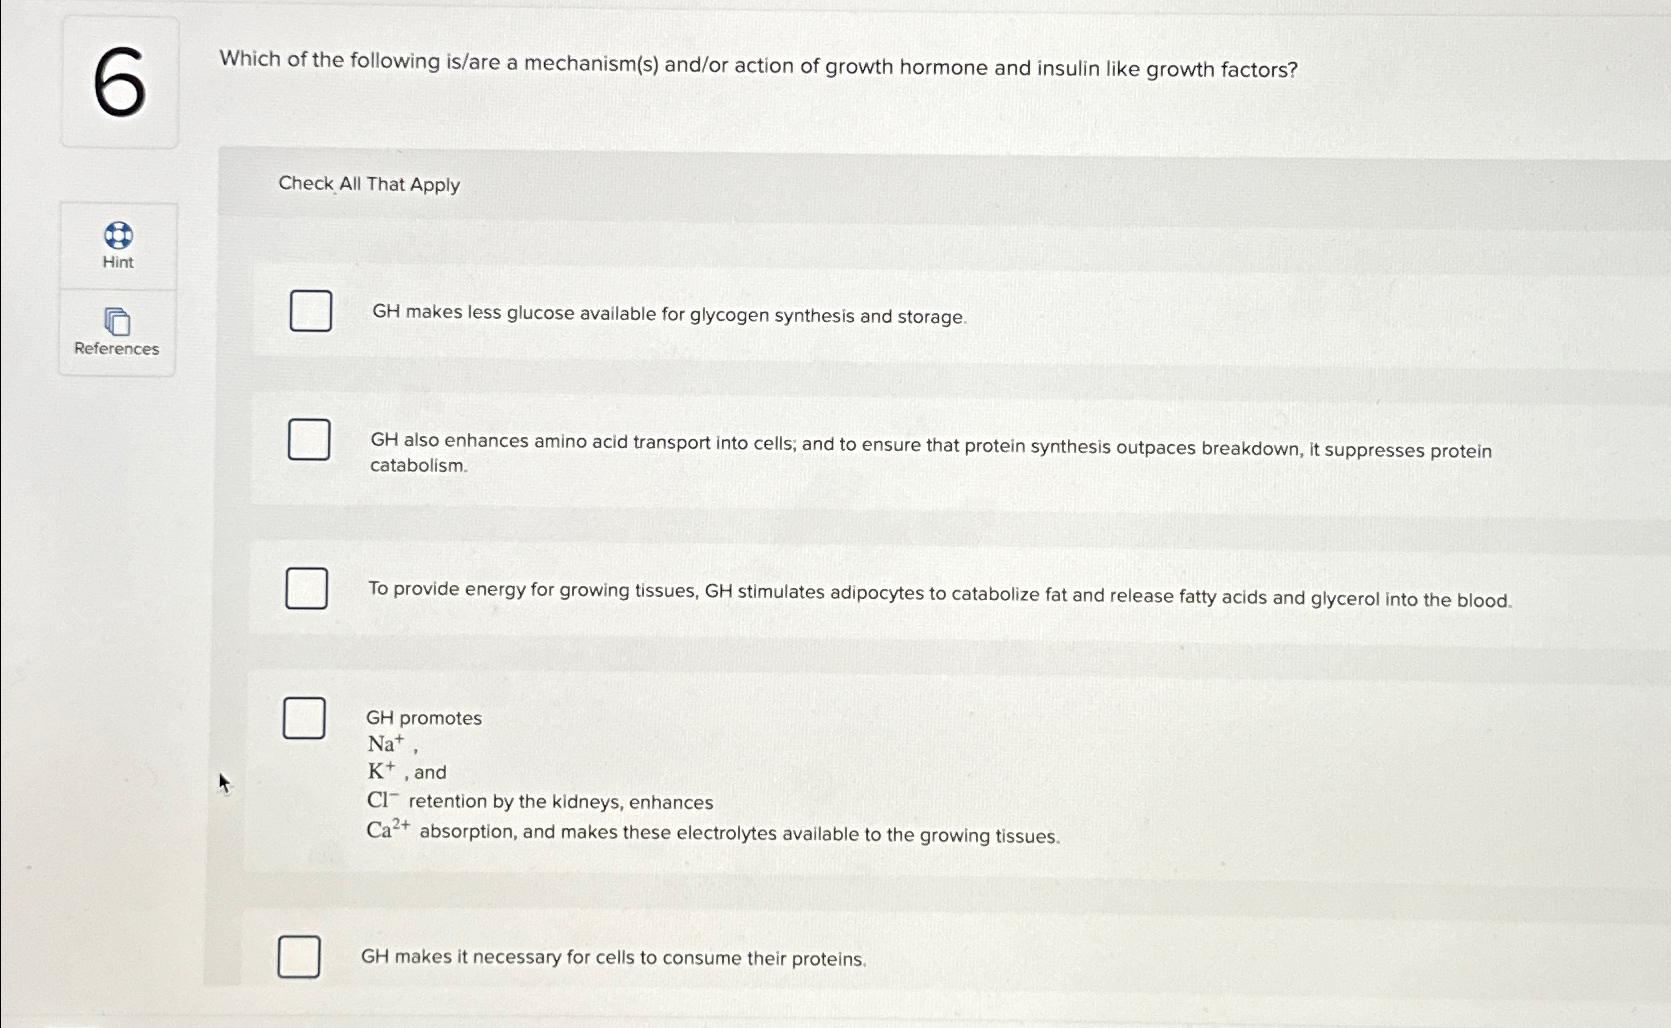The width and height of the screenshot is (1671, 1028).
Task: Check the box about cells consuming proteins
Action: pos(298,957)
